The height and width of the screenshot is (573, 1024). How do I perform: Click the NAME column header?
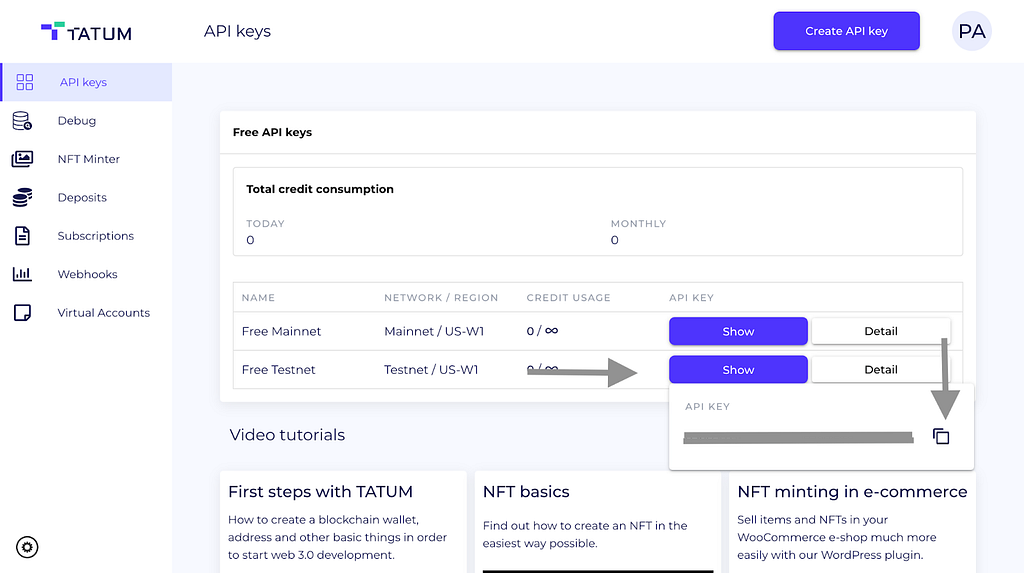point(258,298)
